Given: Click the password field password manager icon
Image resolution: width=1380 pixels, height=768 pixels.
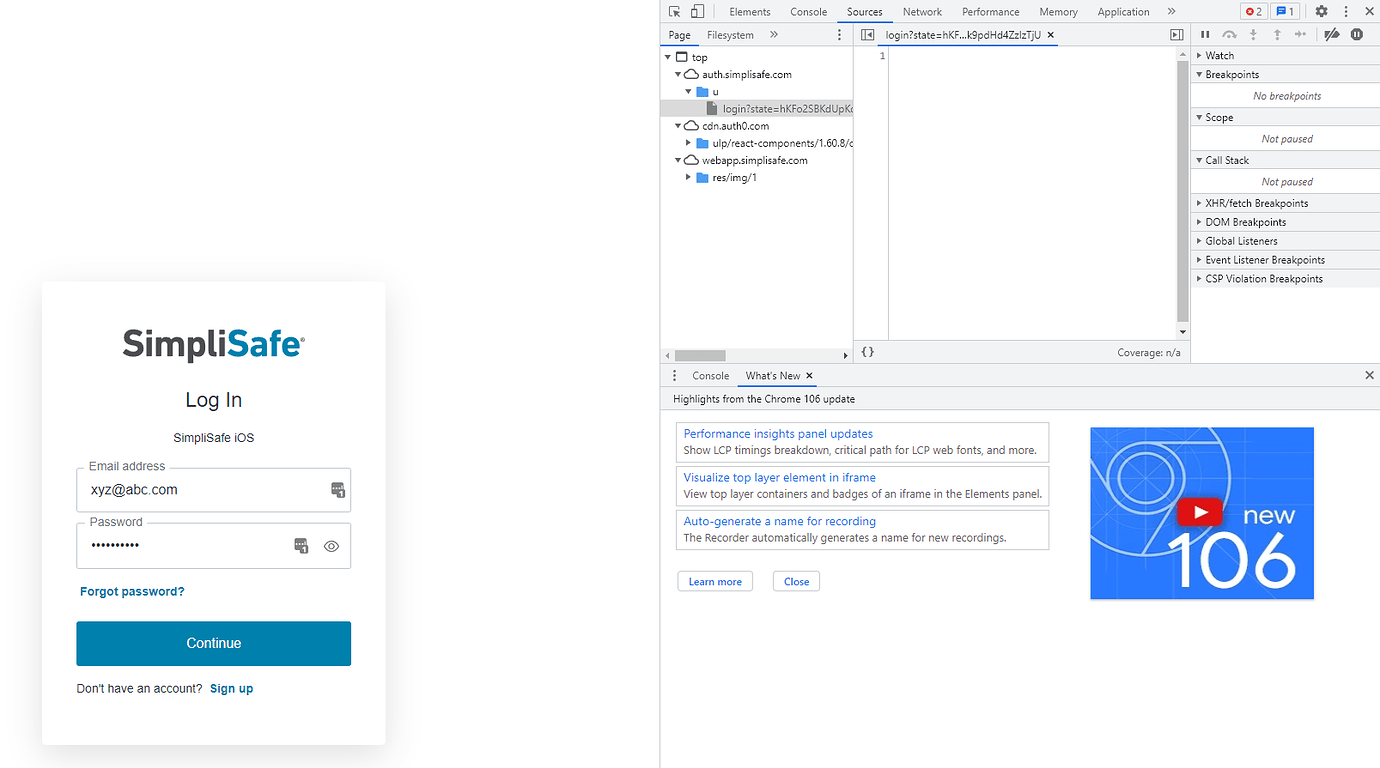Looking at the screenshot, I should pyautogui.click(x=301, y=546).
